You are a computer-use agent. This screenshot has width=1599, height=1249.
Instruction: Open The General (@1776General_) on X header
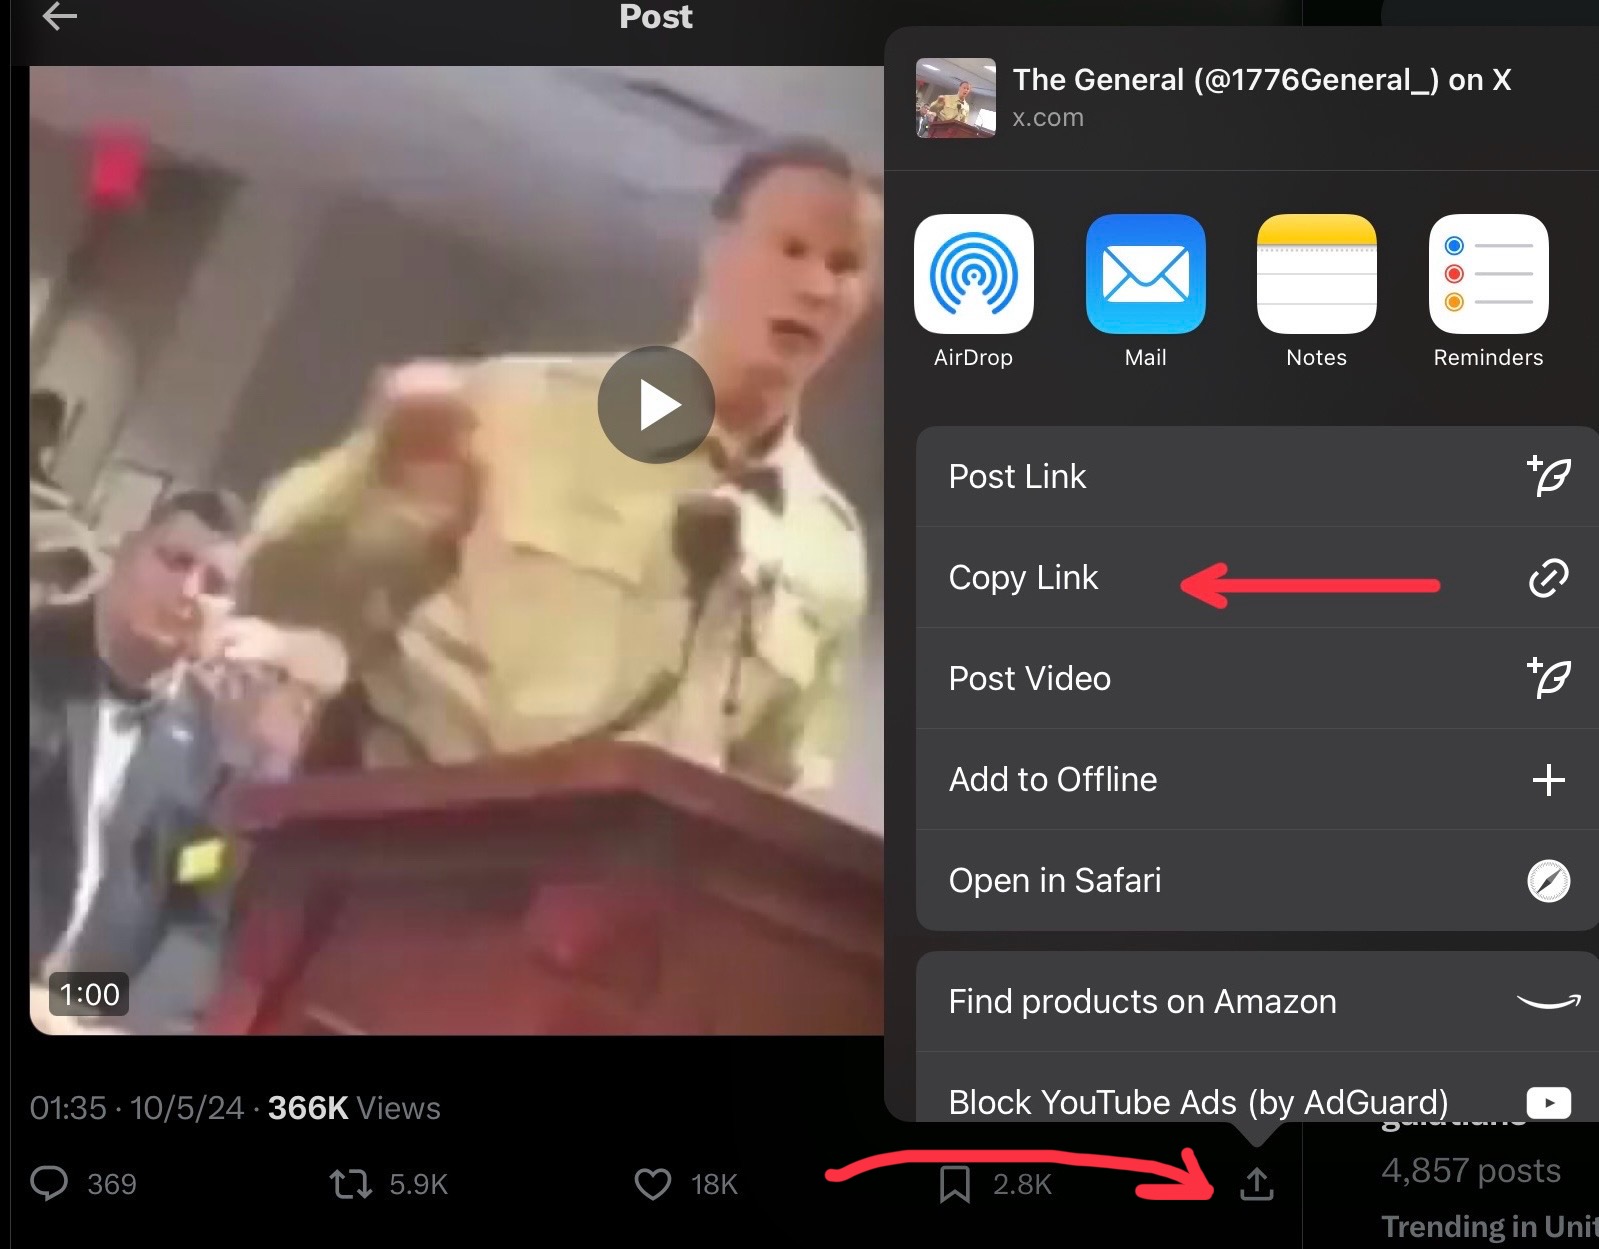(x=1261, y=80)
